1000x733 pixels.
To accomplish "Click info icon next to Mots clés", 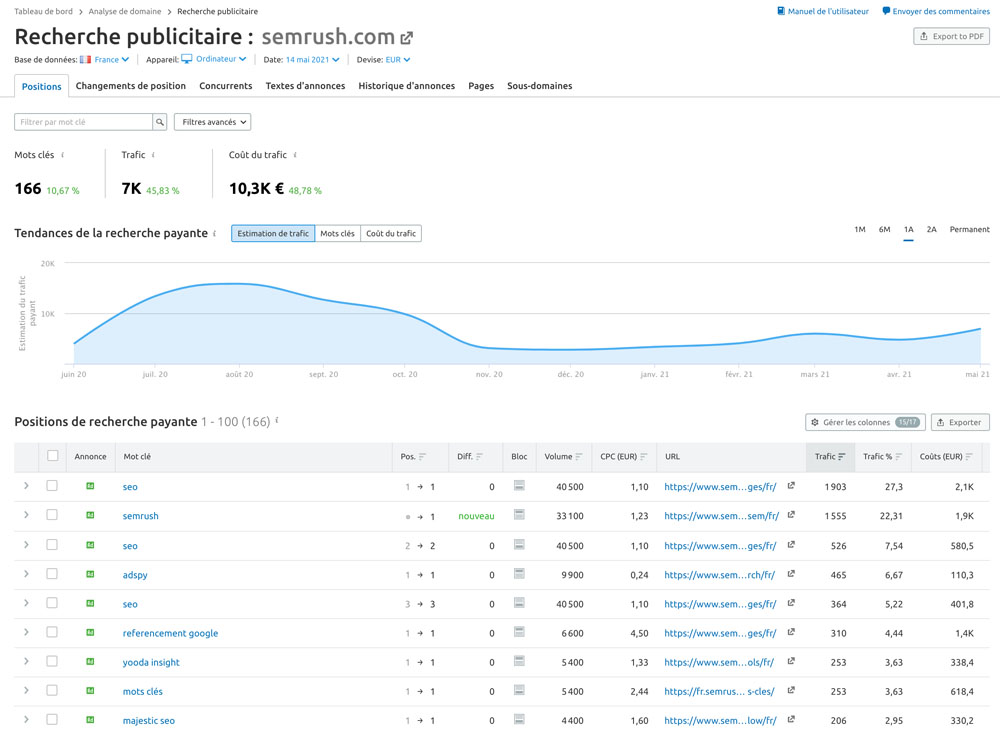I will pos(62,155).
